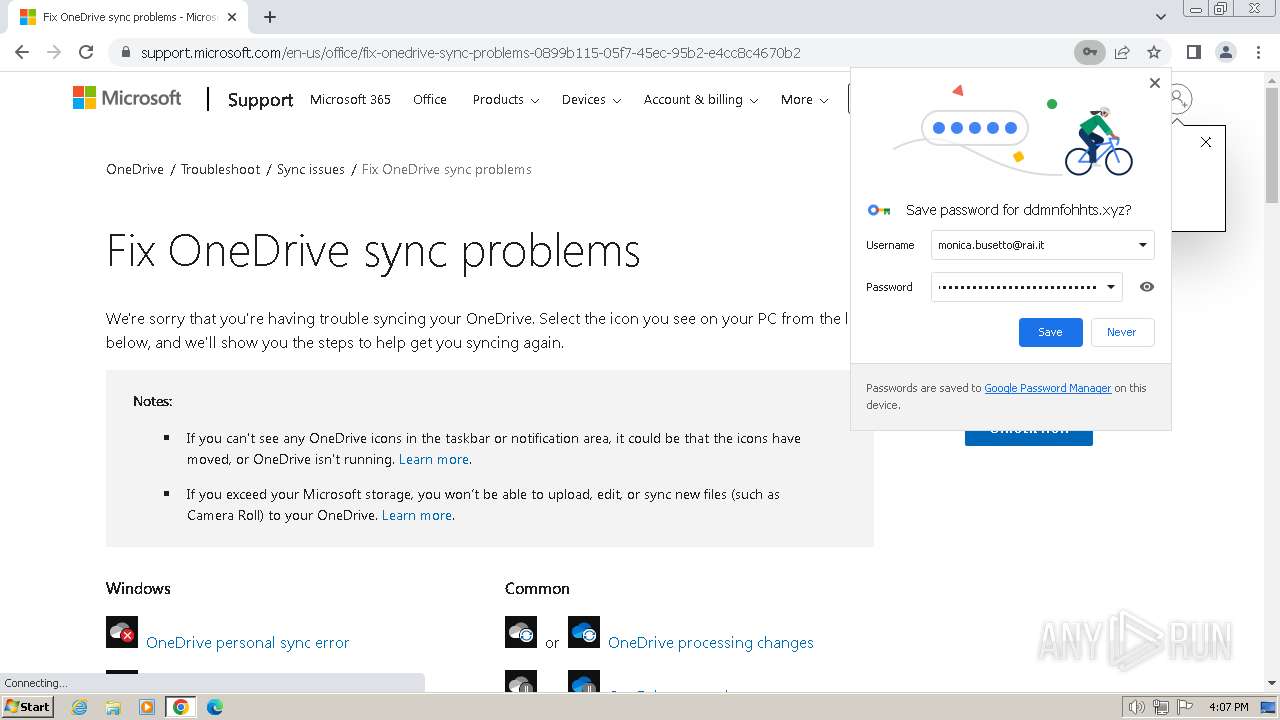Close the sign-in callout behind popup
1280x720 pixels.
point(1206,142)
